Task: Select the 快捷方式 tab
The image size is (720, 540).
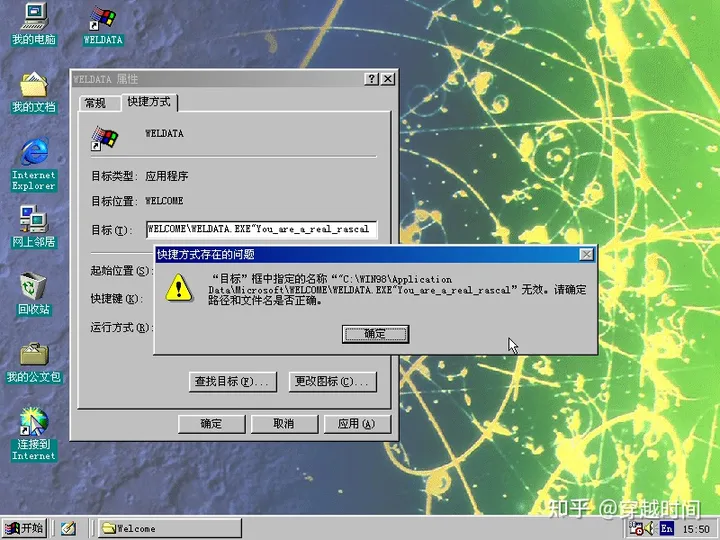Action: pos(149,101)
